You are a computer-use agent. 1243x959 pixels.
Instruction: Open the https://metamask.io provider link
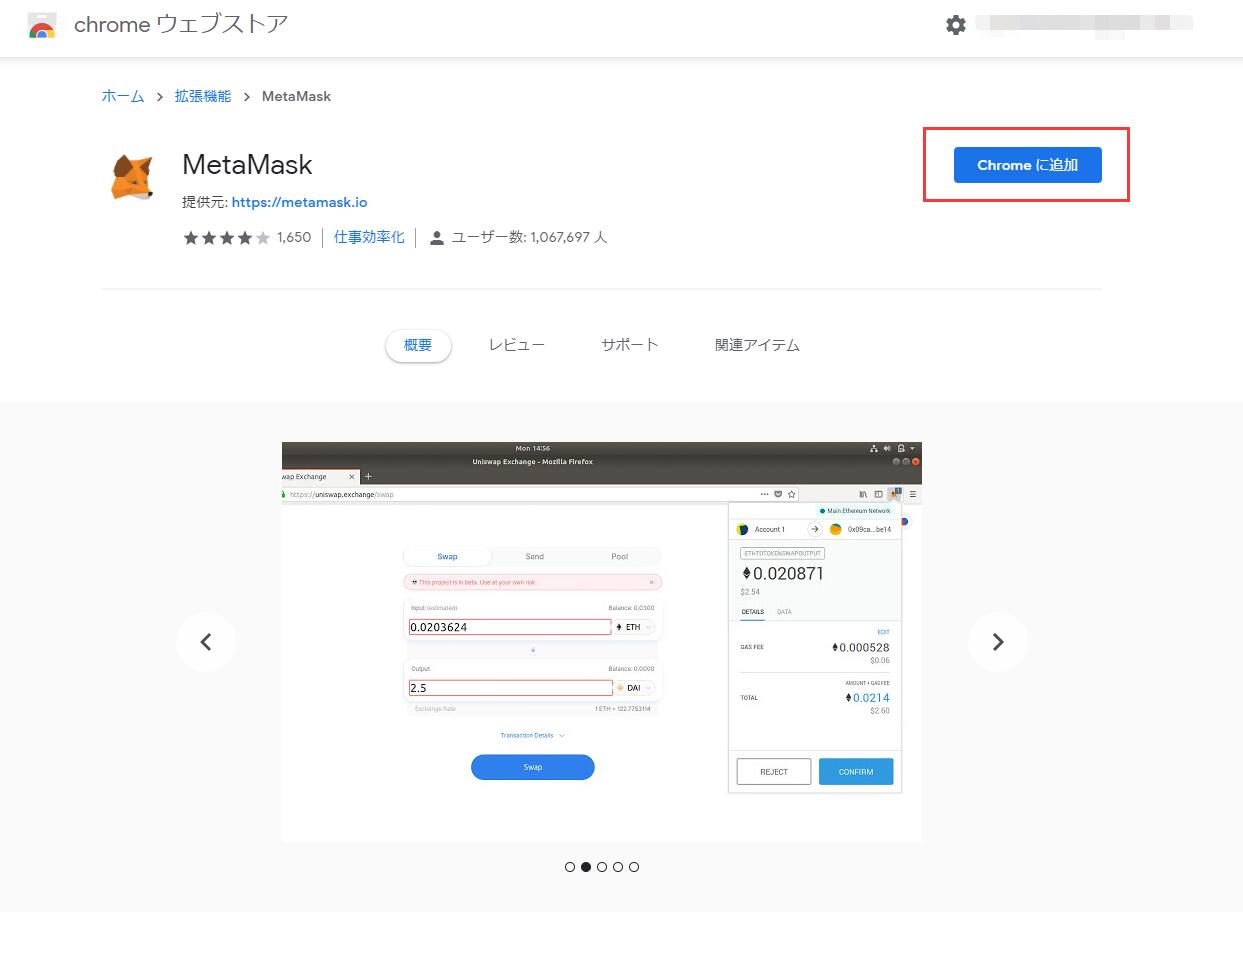299,202
